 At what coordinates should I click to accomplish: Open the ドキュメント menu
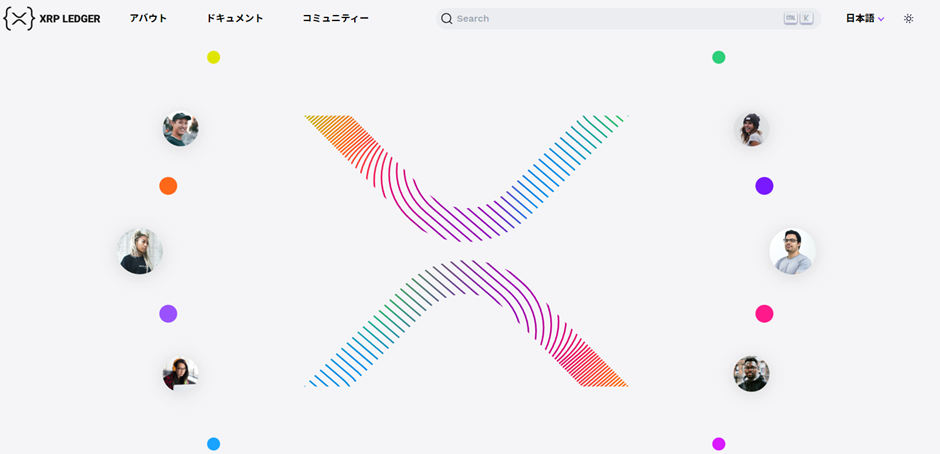[235, 18]
